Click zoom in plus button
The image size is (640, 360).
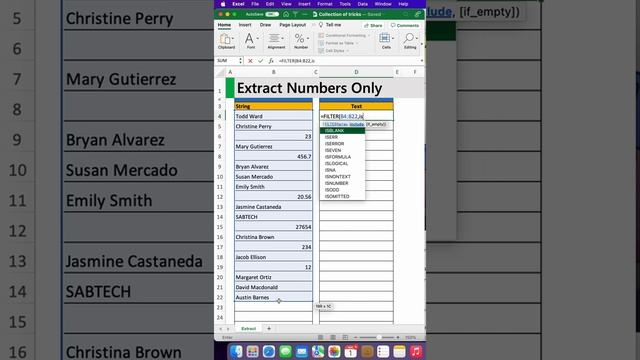coord(398,338)
